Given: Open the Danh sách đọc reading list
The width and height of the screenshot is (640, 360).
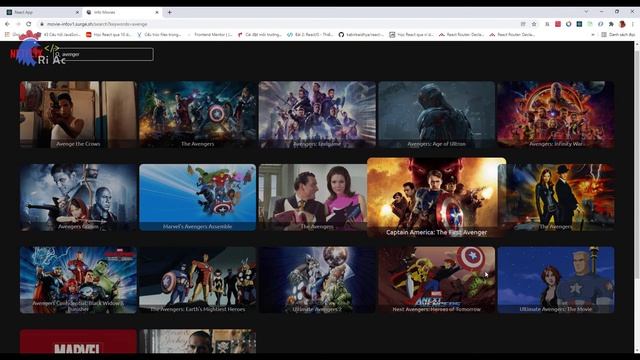Looking at the screenshot, I should [x=618, y=35].
